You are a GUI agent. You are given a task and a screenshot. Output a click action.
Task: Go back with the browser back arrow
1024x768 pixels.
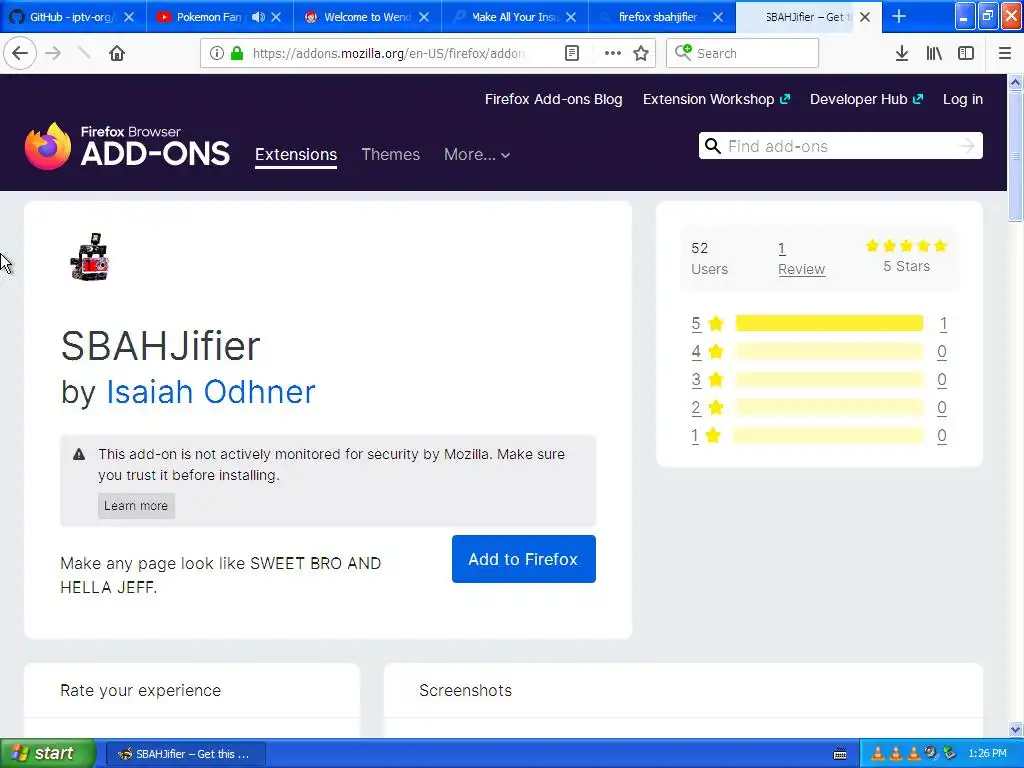coord(20,53)
